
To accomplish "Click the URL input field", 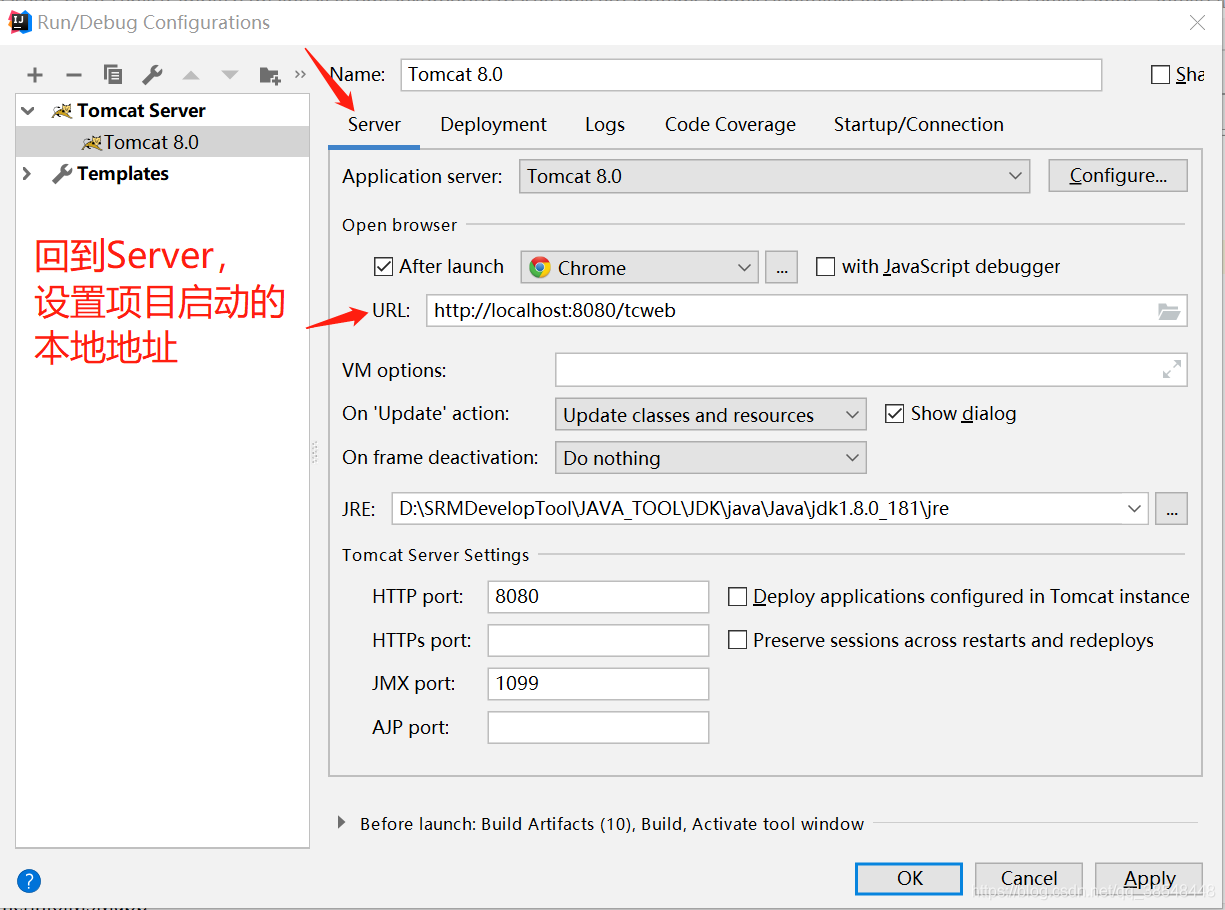I will 806,311.
